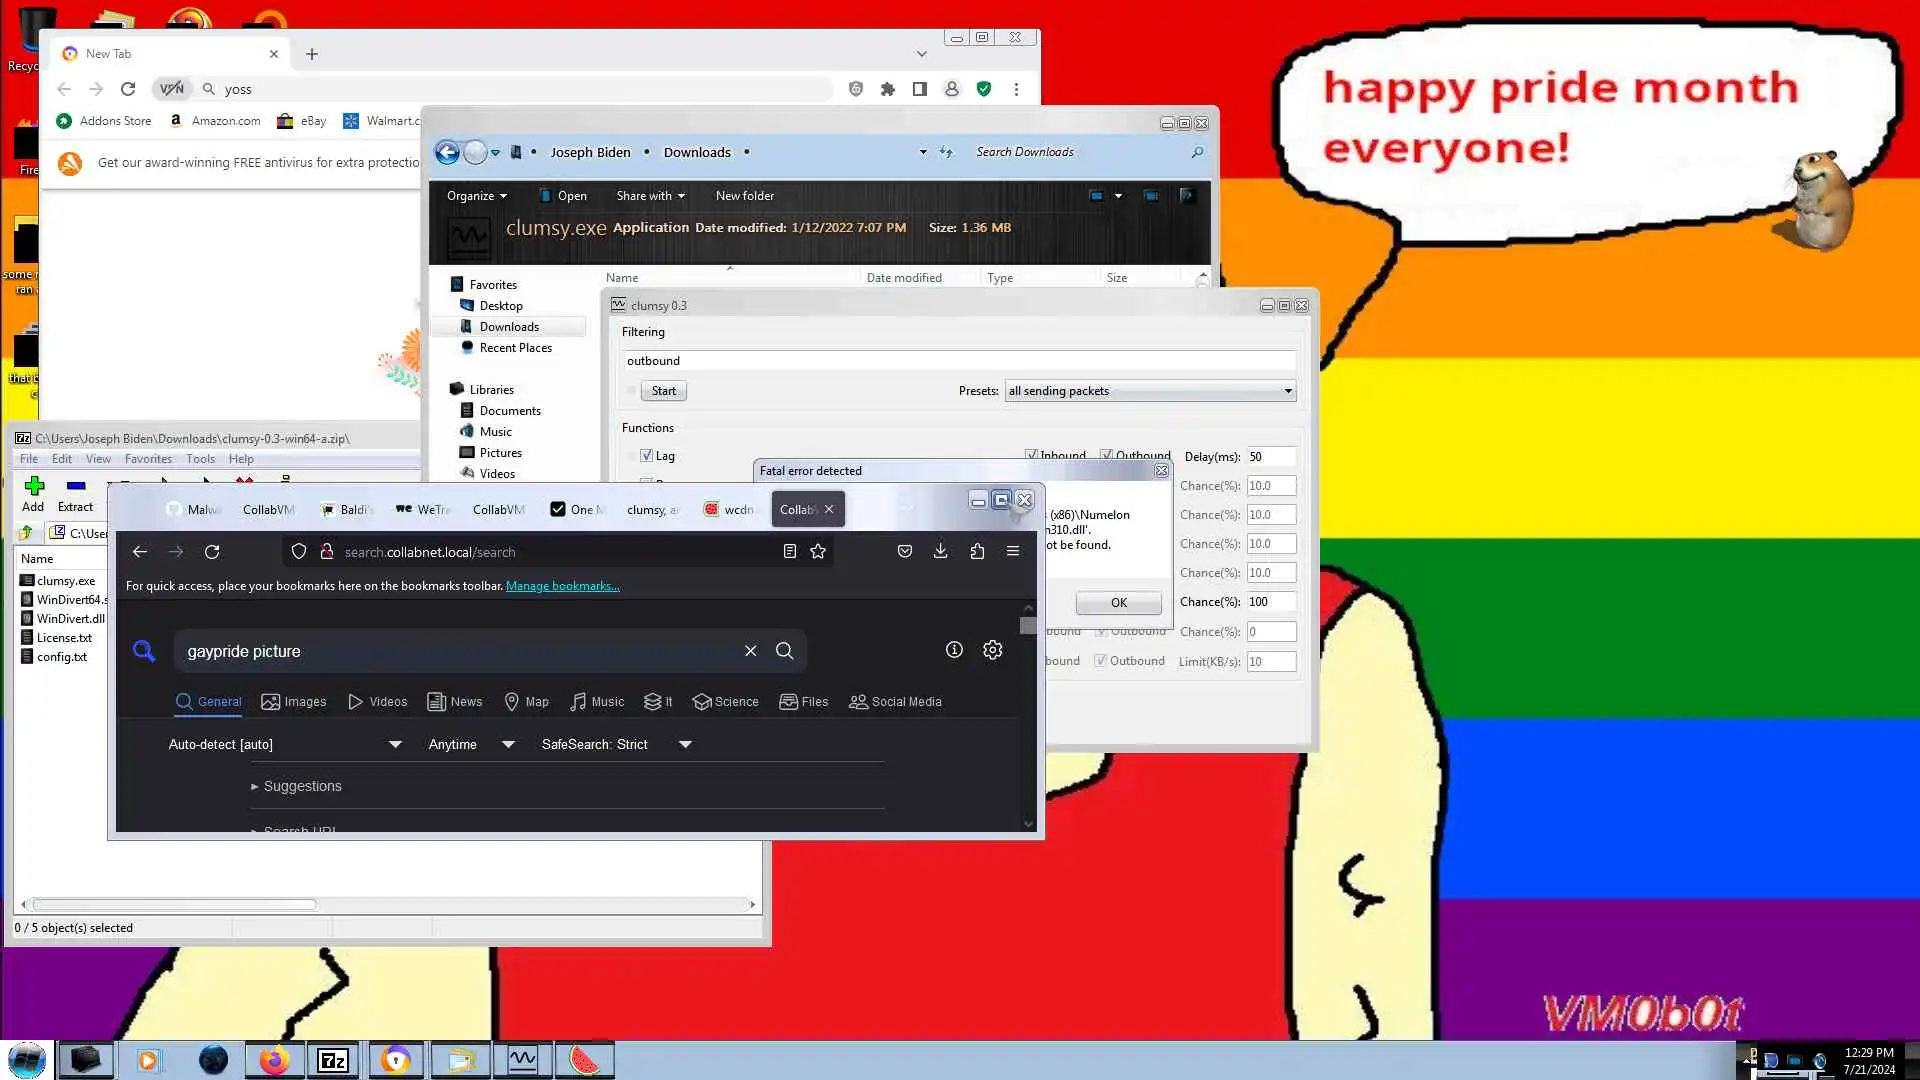Toggle the Lag checkbox in clumsy
1920x1080 pixels.
646,456
